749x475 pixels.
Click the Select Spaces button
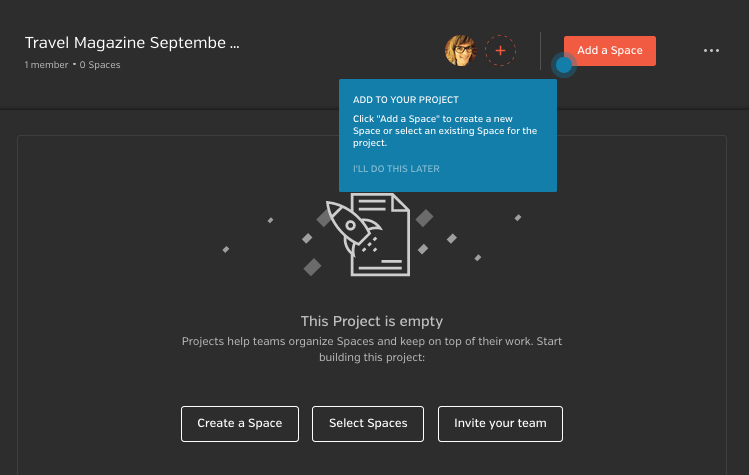368,424
